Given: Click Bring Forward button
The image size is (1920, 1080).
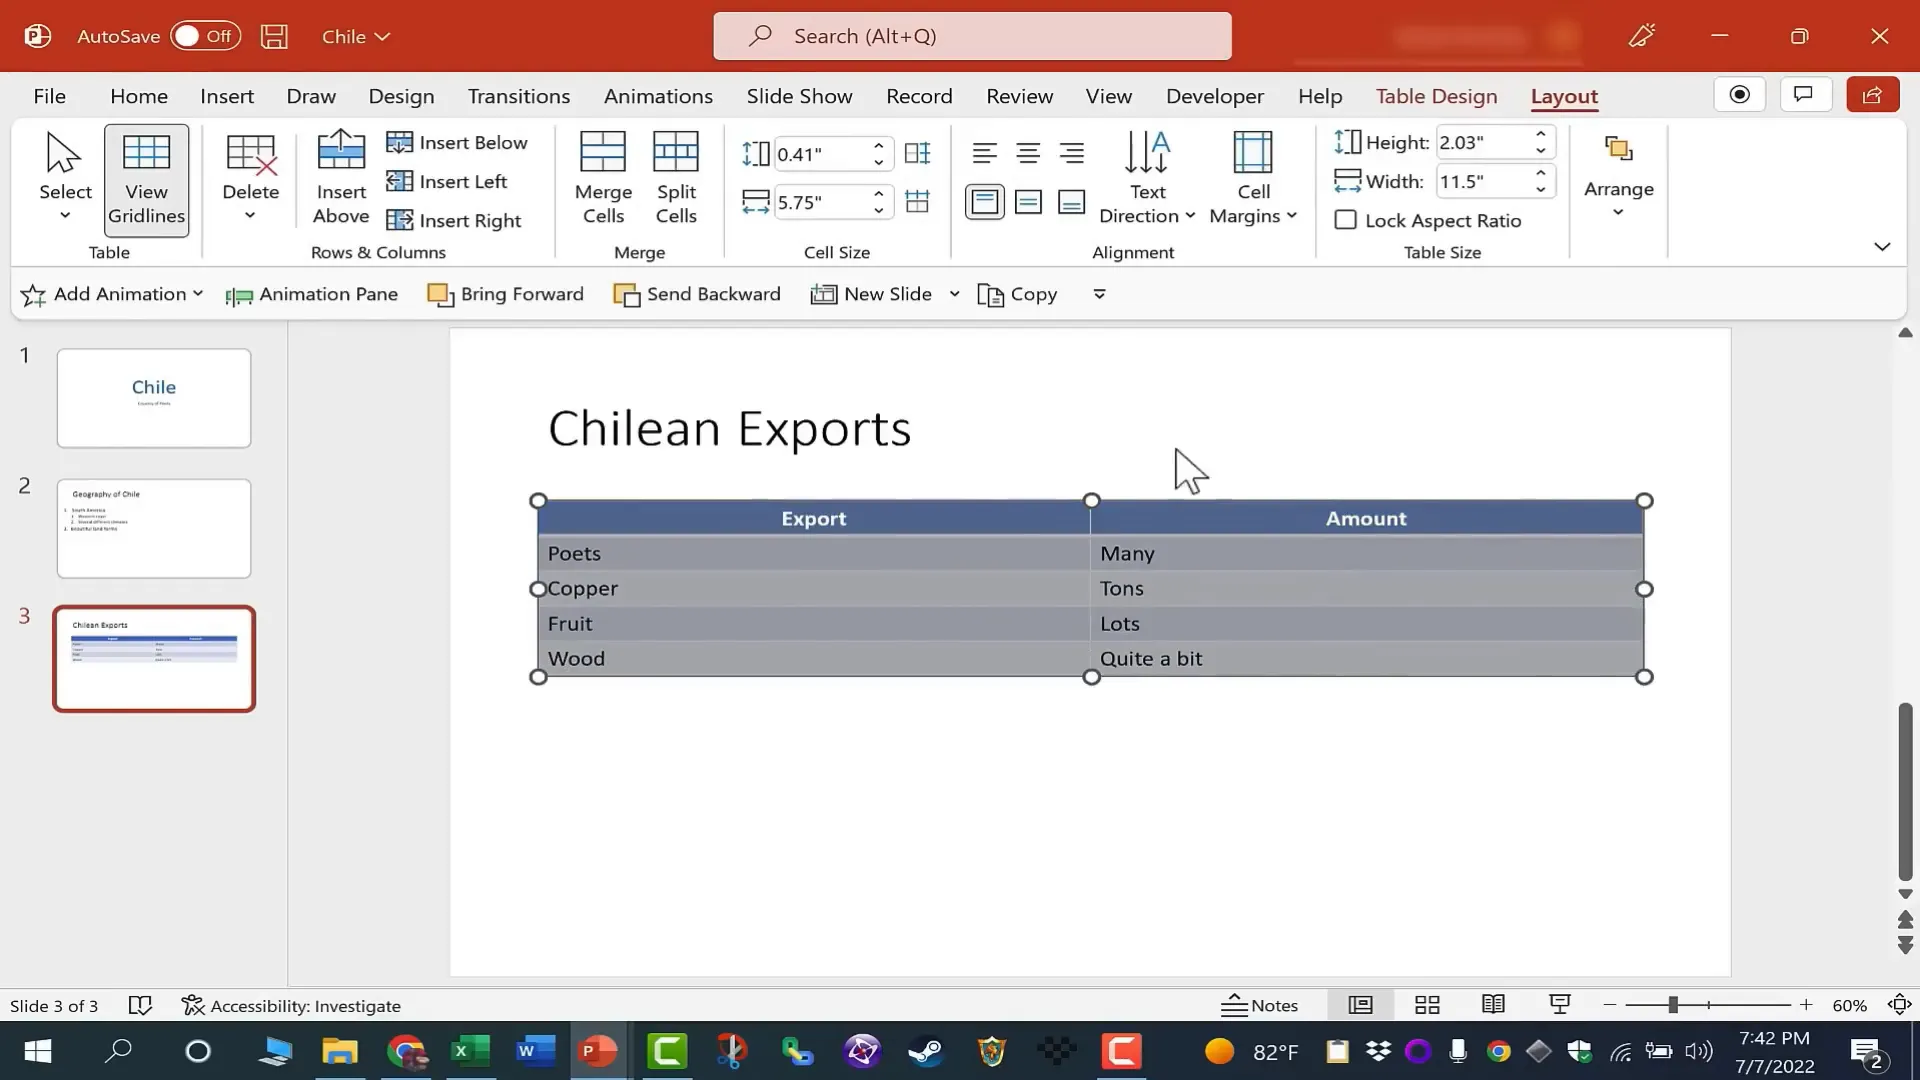Looking at the screenshot, I should [505, 294].
